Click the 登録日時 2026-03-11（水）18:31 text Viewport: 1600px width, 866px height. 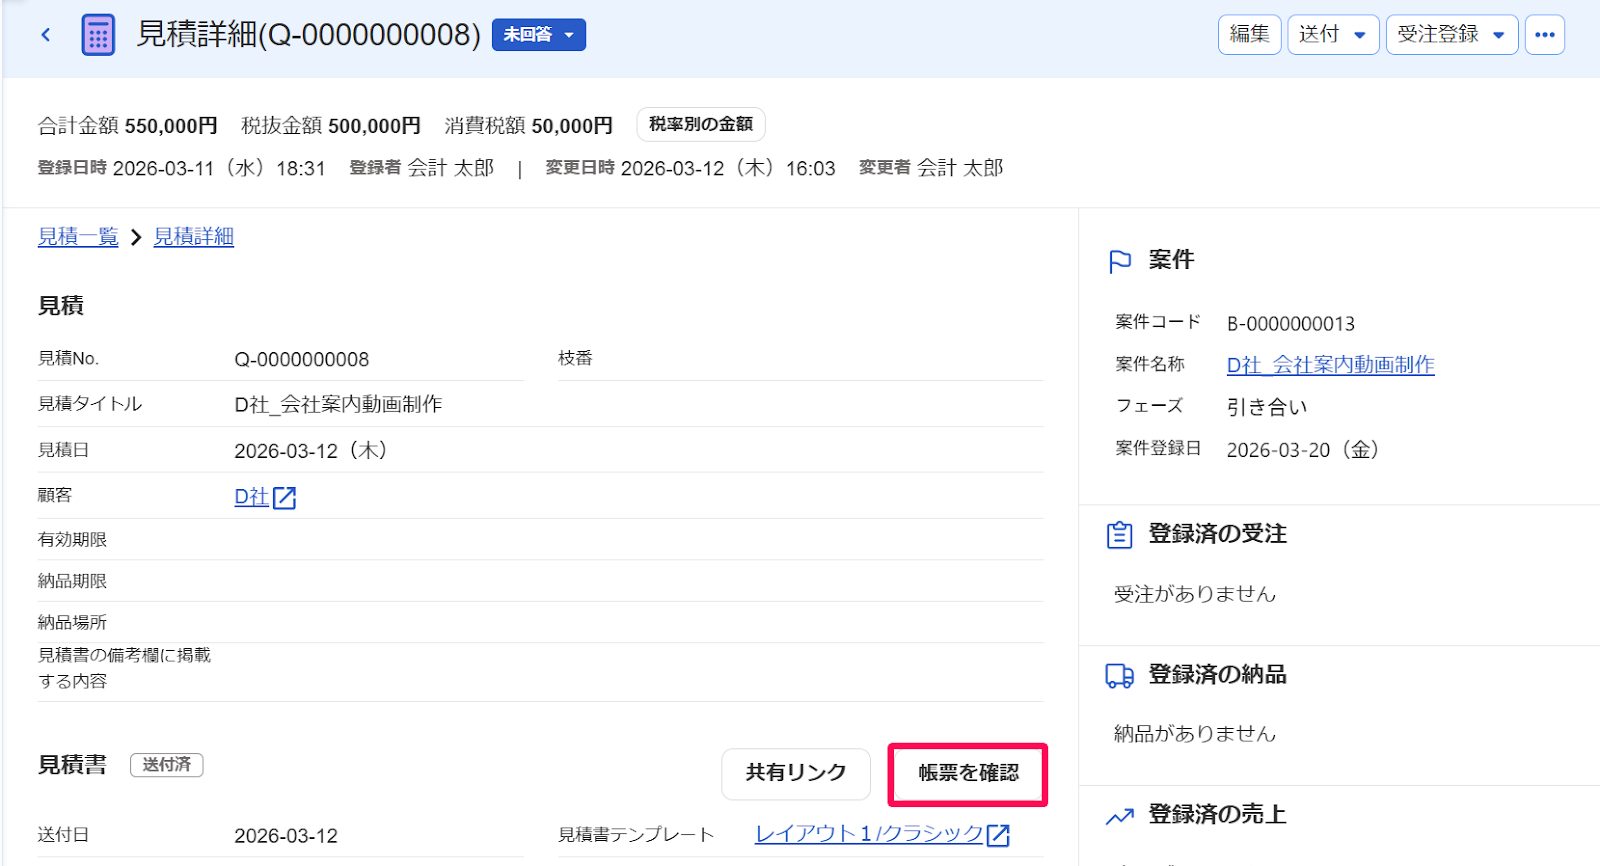(x=182, y=168)
